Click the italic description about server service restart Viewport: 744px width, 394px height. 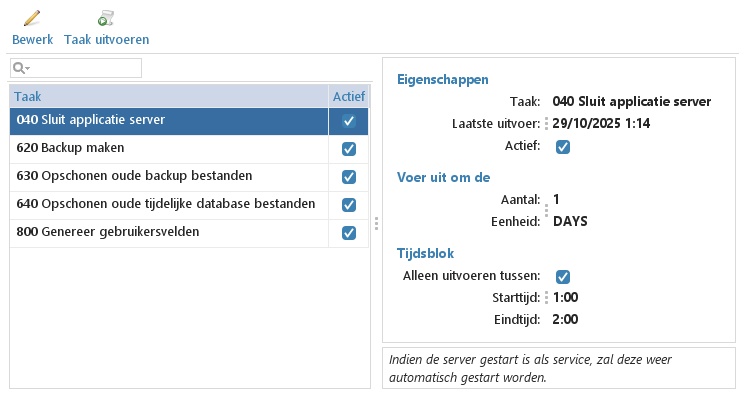[x=530, y=368]
